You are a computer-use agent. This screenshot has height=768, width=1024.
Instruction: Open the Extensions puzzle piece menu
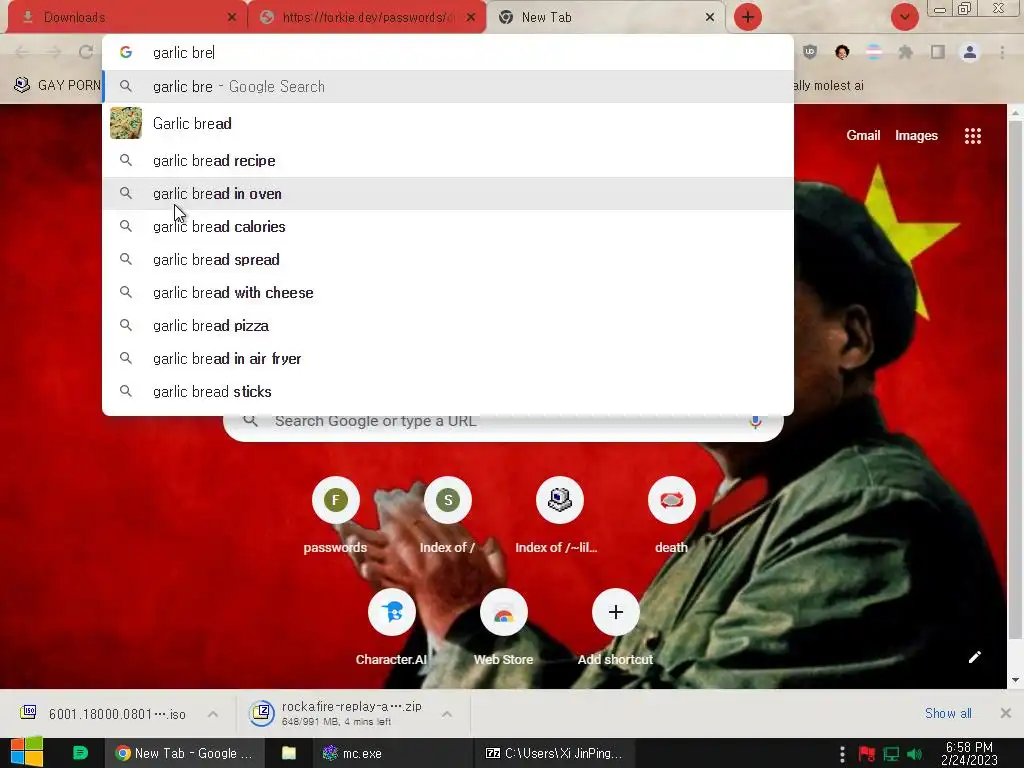tap(906, 52)
